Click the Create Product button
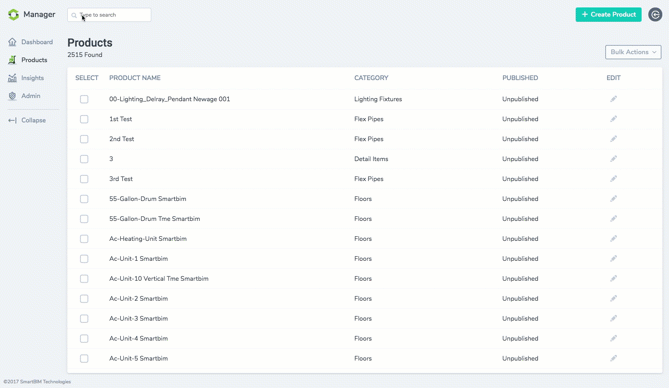Screen dimensions: 669x388 click(608, 15)
